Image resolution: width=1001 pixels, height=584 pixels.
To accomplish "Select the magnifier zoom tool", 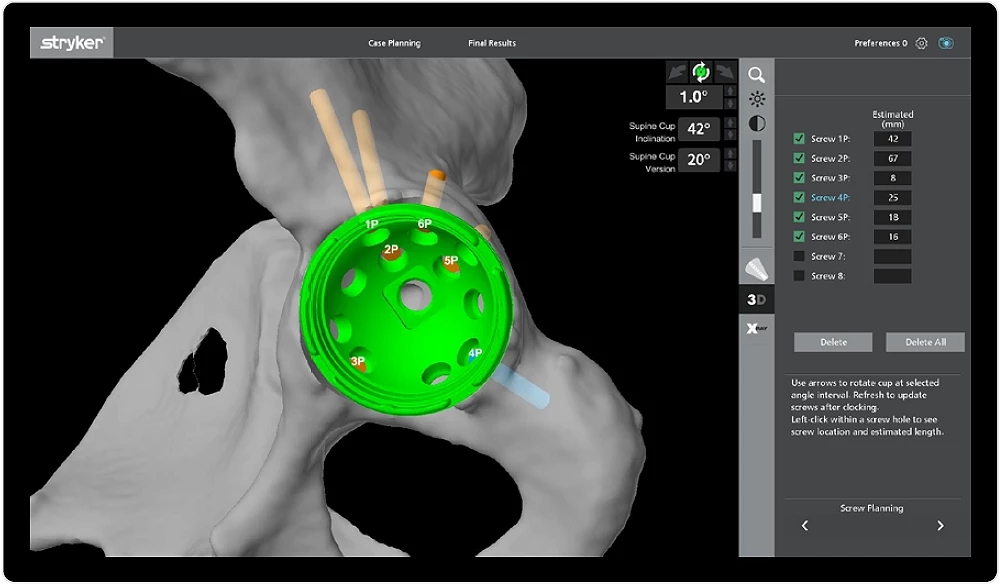I will (x=757, y=74).
